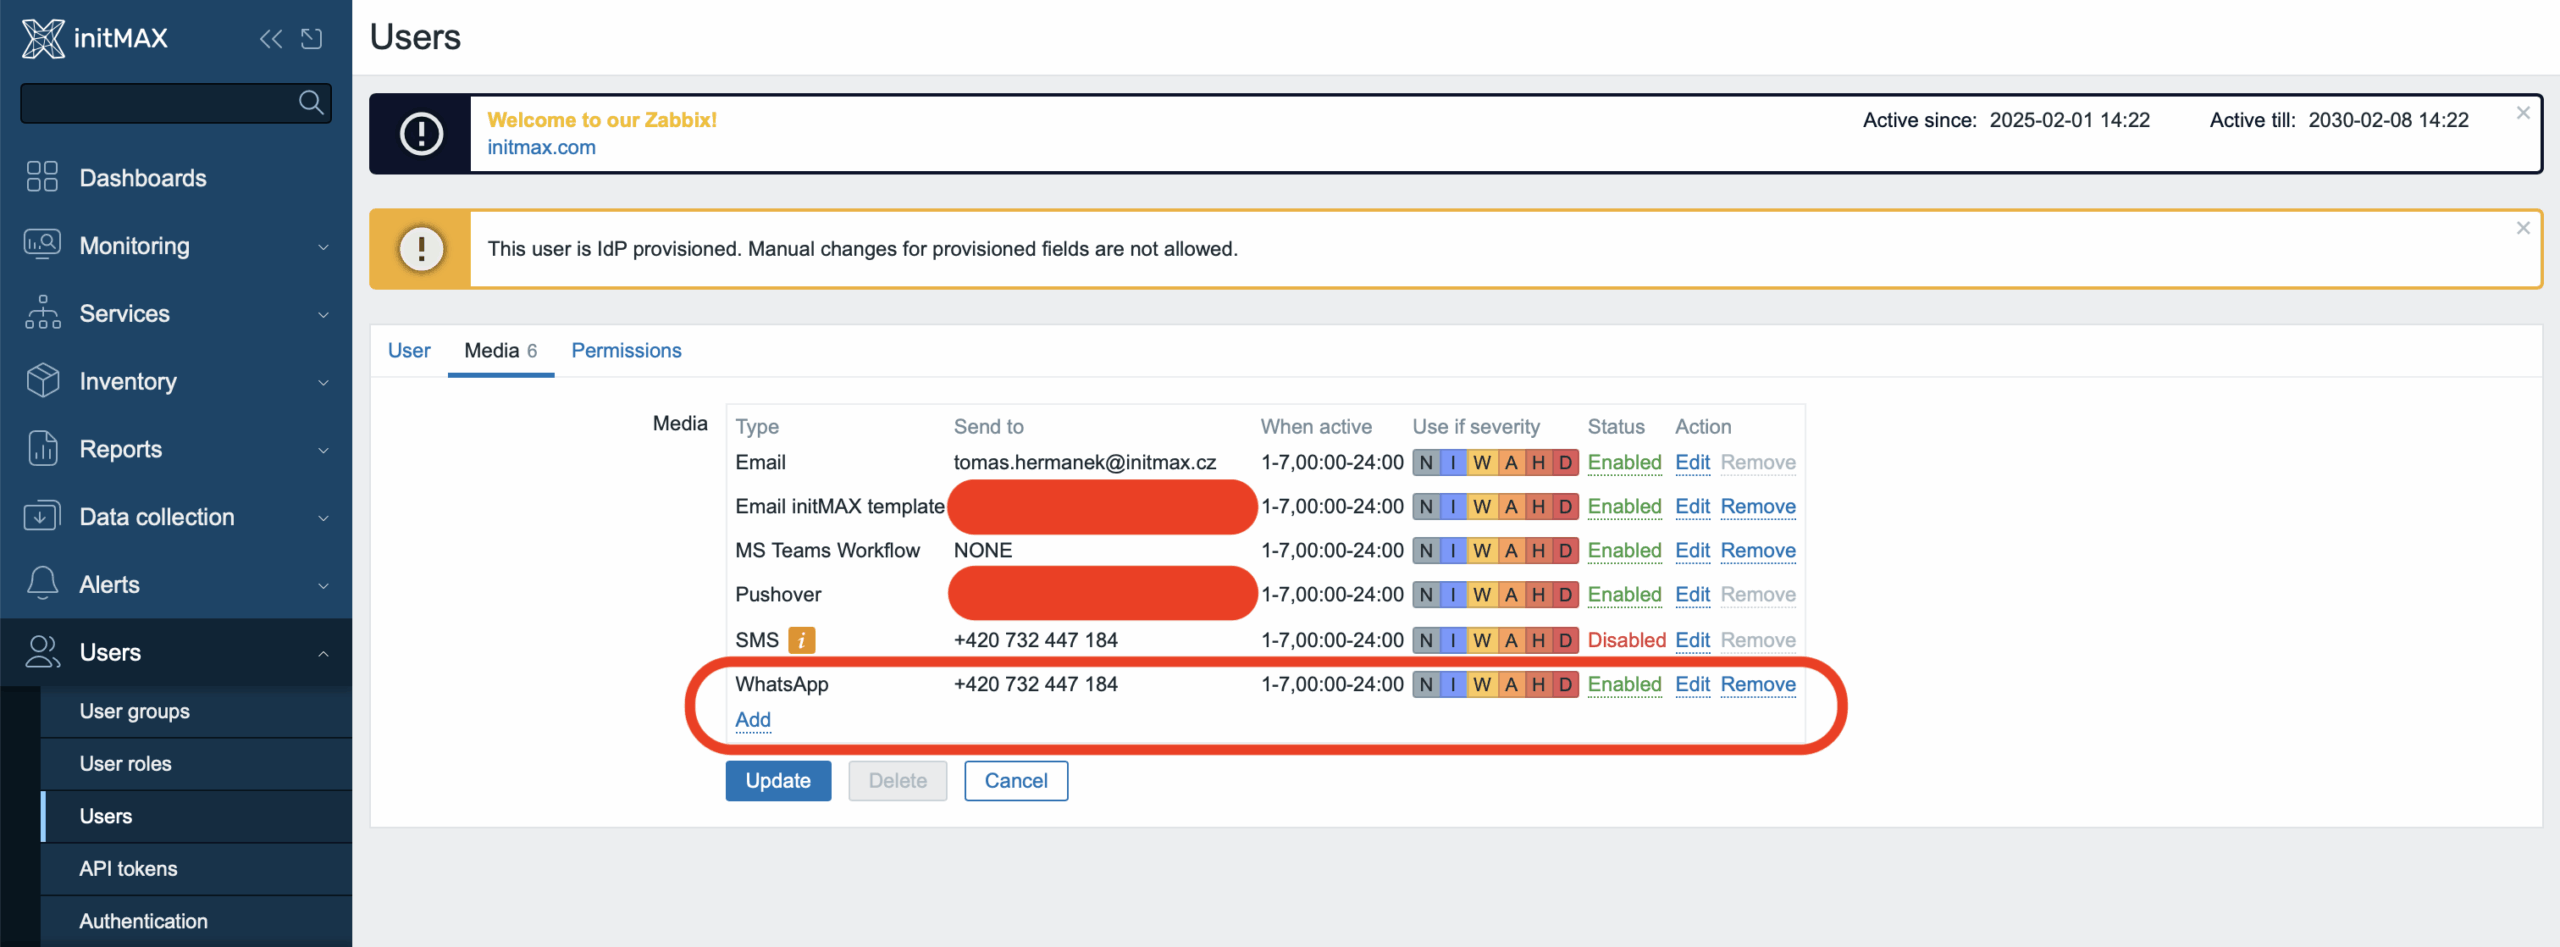Toggle Enabled status of Pushover

(x=1624, y=594)
